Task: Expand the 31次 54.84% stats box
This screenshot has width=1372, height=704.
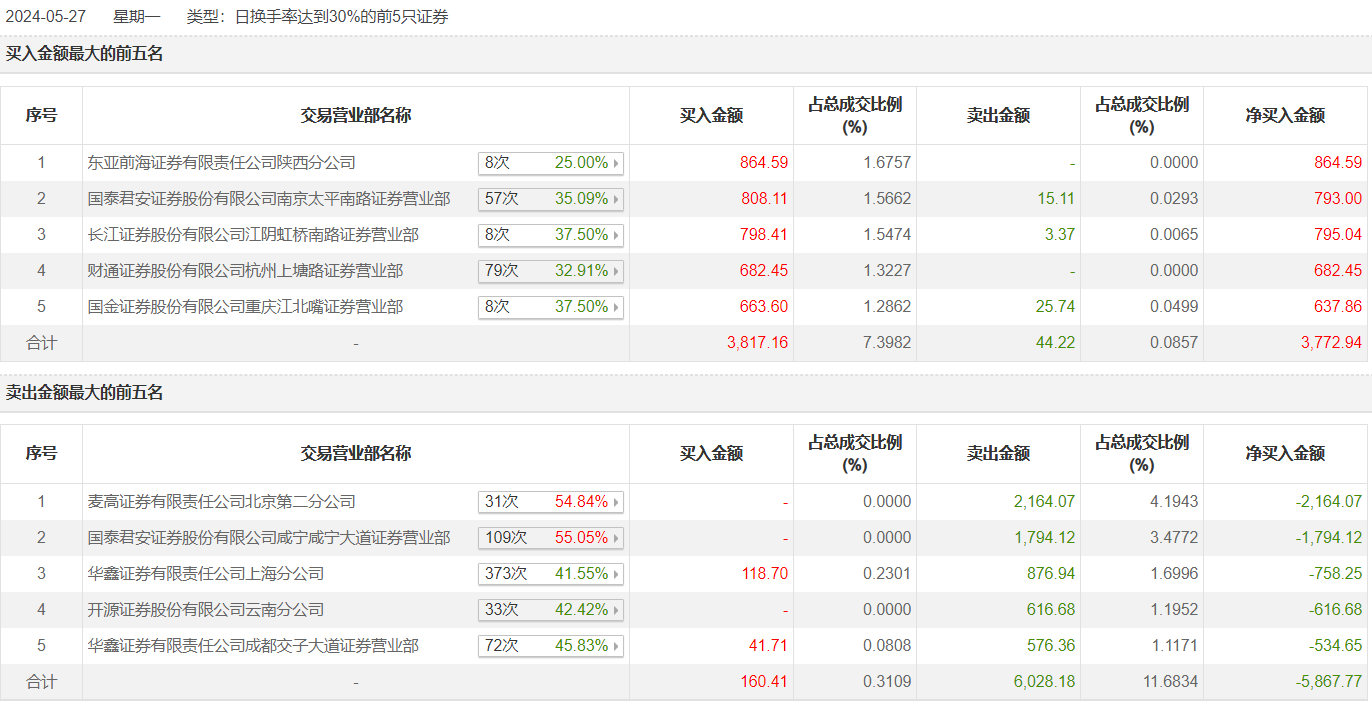Action: pyautogui.click(x=551, y=502)
